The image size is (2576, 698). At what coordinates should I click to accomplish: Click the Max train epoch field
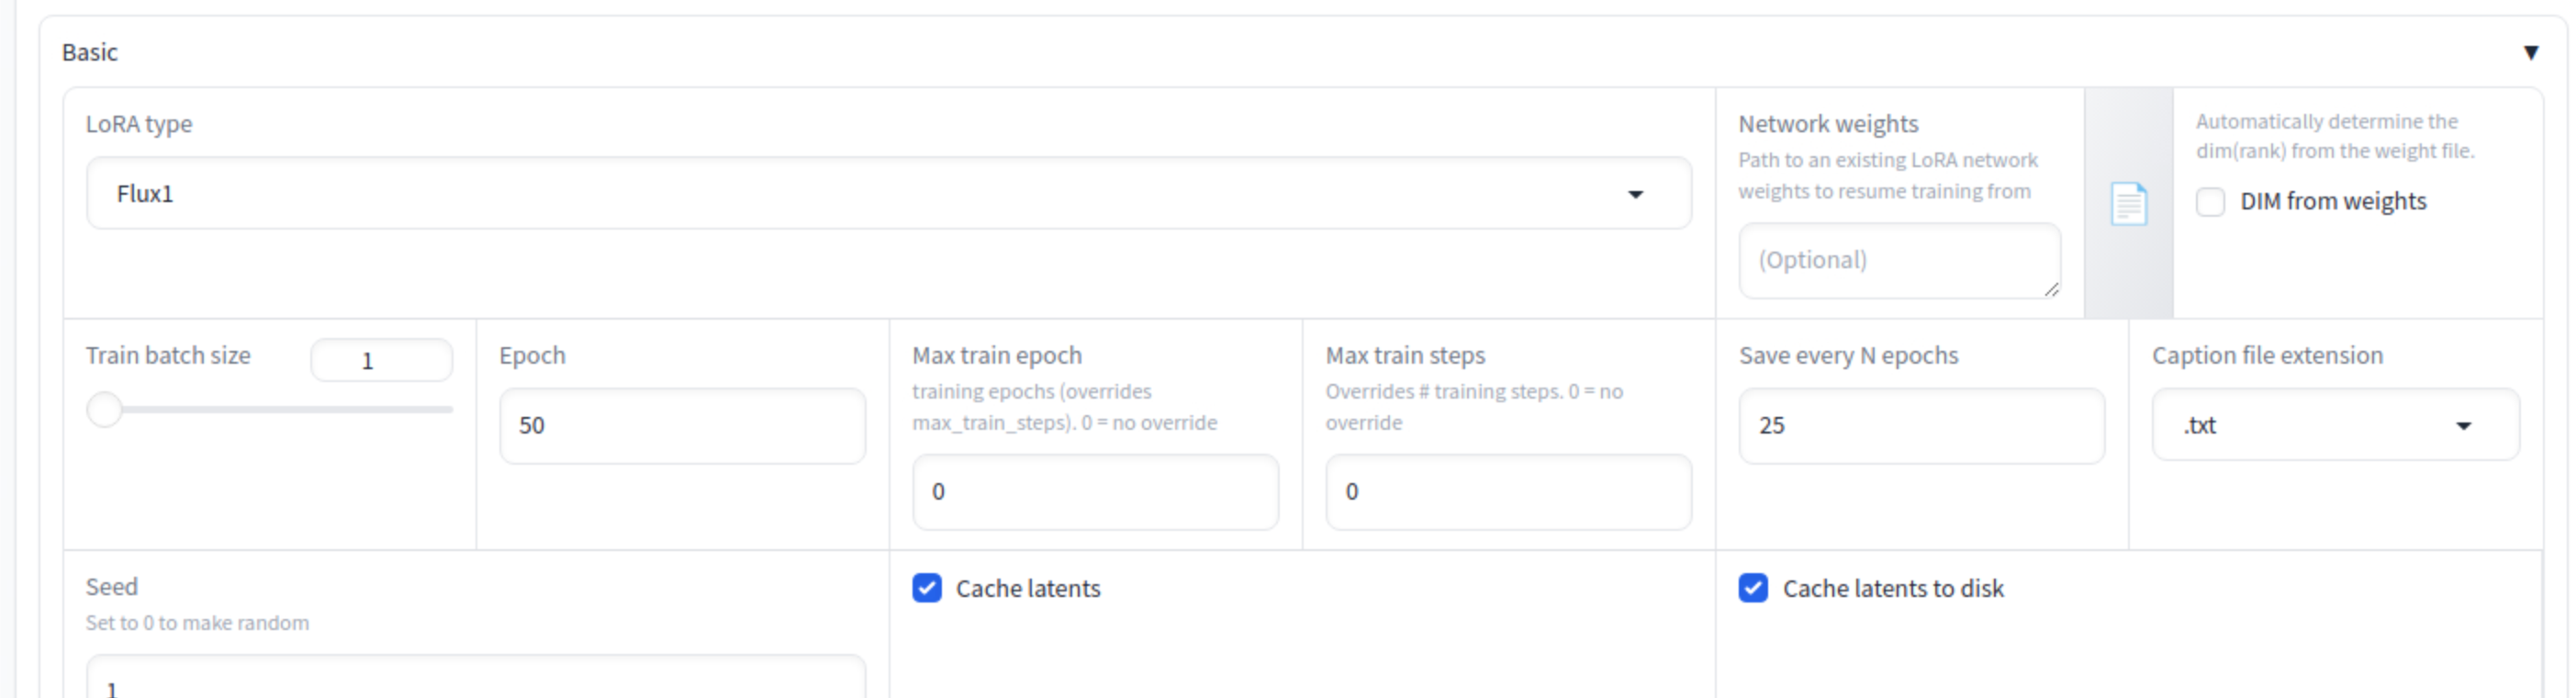click(x=1095, y=492)
